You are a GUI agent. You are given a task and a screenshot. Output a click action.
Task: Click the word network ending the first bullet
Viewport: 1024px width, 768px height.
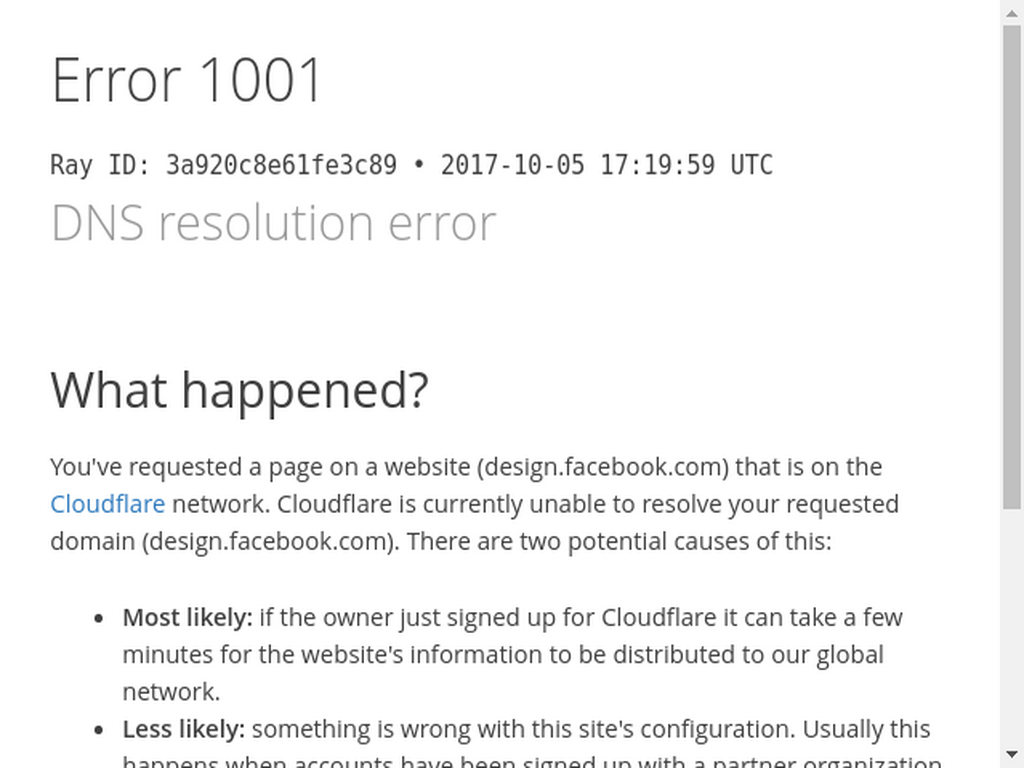tap(171, 692)
